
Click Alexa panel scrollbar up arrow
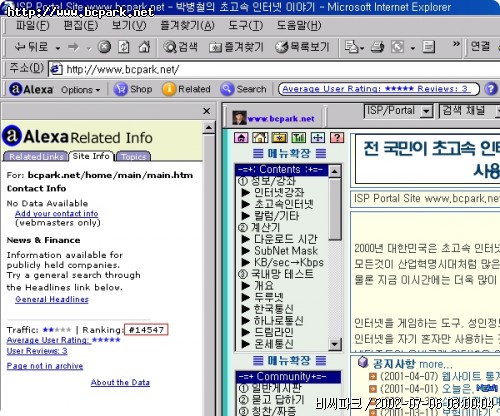(209, 127)
